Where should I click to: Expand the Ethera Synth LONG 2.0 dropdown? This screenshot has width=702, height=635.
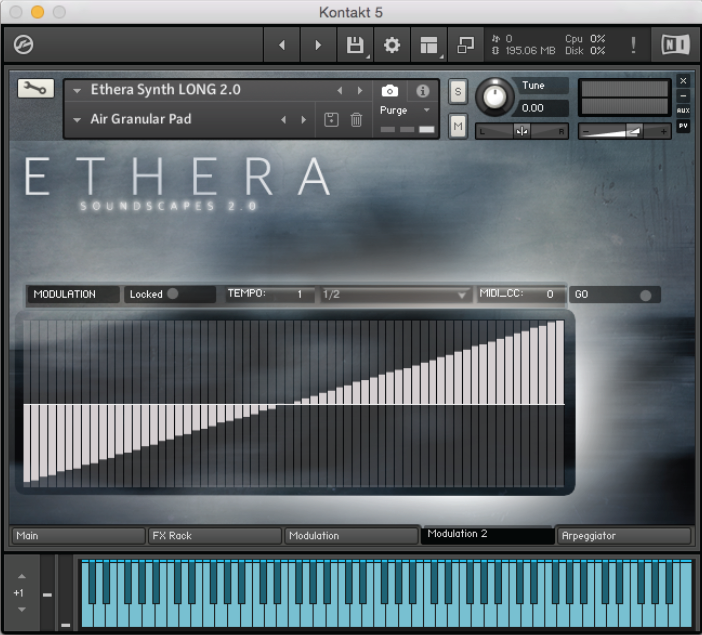77,90
